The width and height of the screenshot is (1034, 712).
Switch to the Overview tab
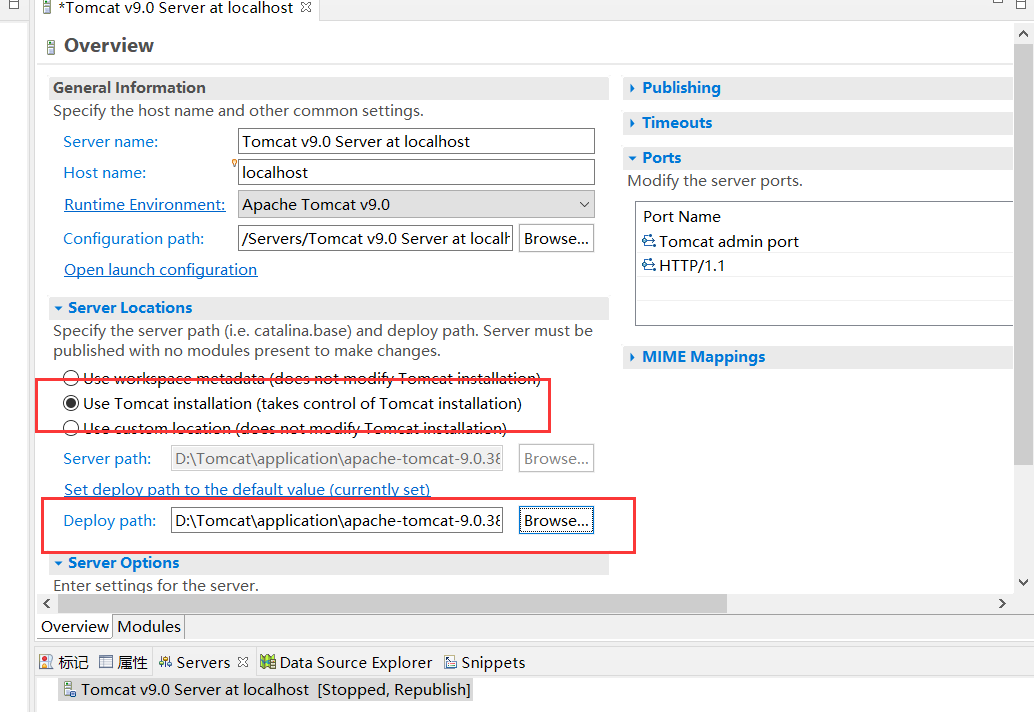tap(75, 626)
